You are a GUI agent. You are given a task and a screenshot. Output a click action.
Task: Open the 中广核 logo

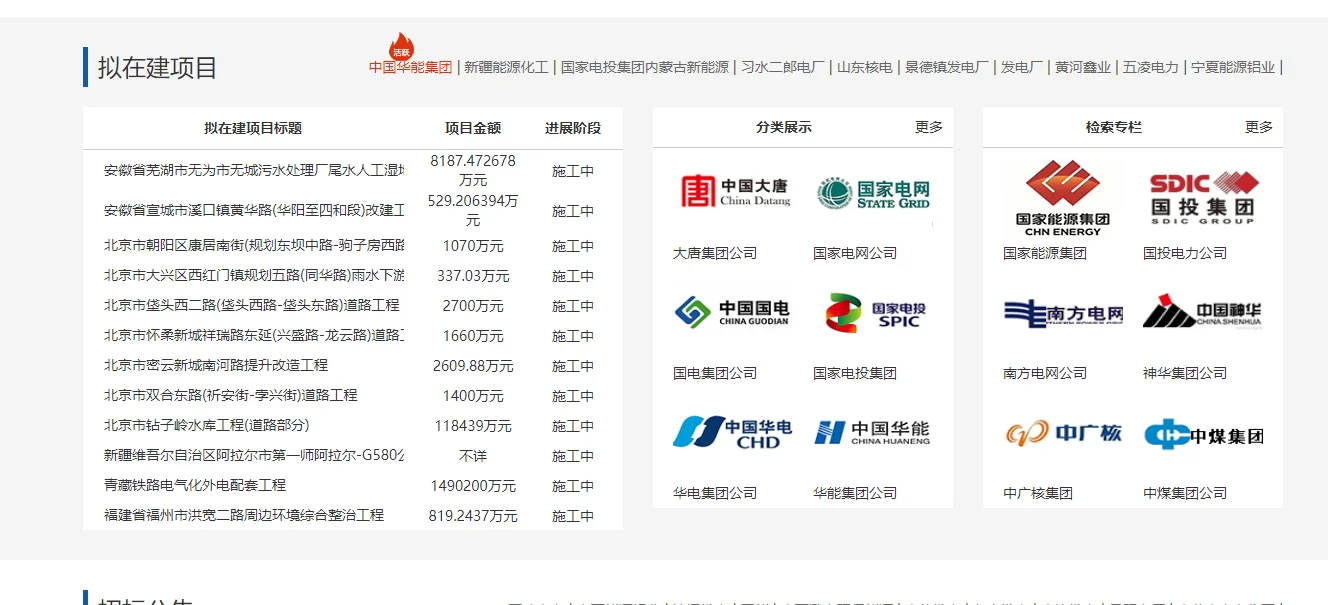point(1063,433)
